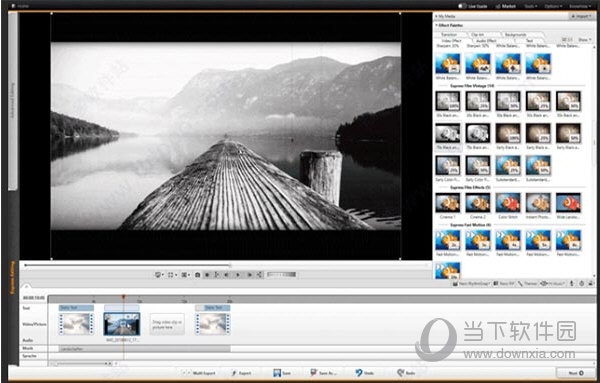600x383 pixels.
Task: Open the Show filter dropdown
Action: (584, 40)
